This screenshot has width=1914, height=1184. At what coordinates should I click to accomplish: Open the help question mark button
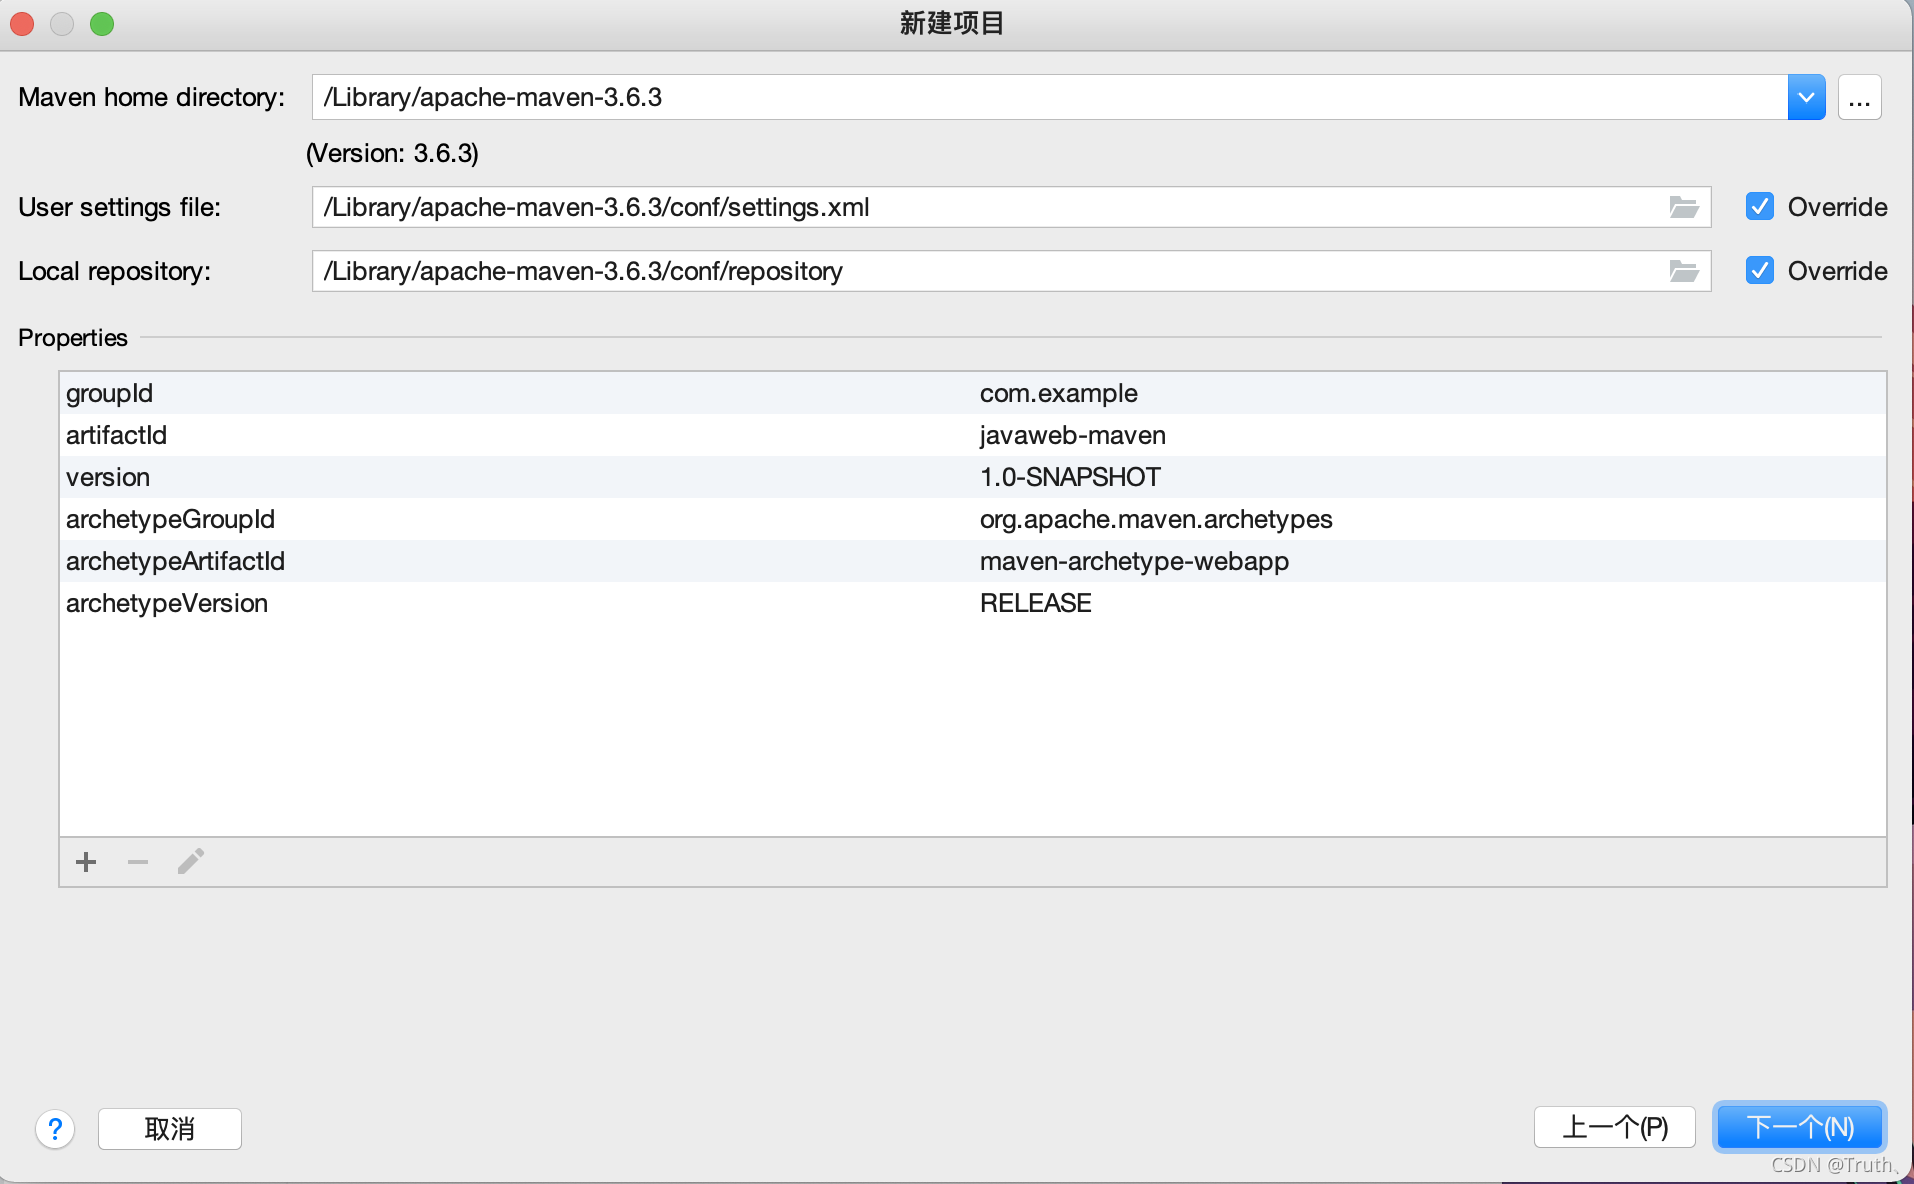point(55,1129)
